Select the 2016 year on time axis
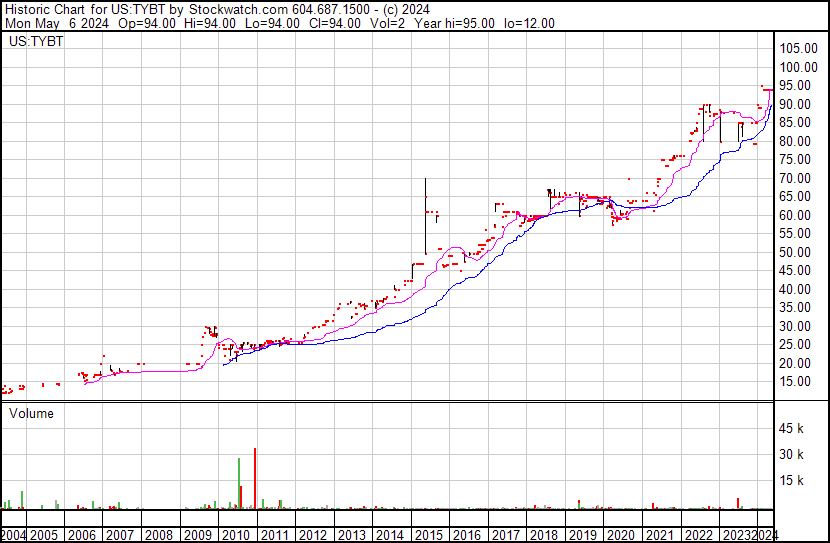This screenshot has width=830, height=543. coord(467,535)
